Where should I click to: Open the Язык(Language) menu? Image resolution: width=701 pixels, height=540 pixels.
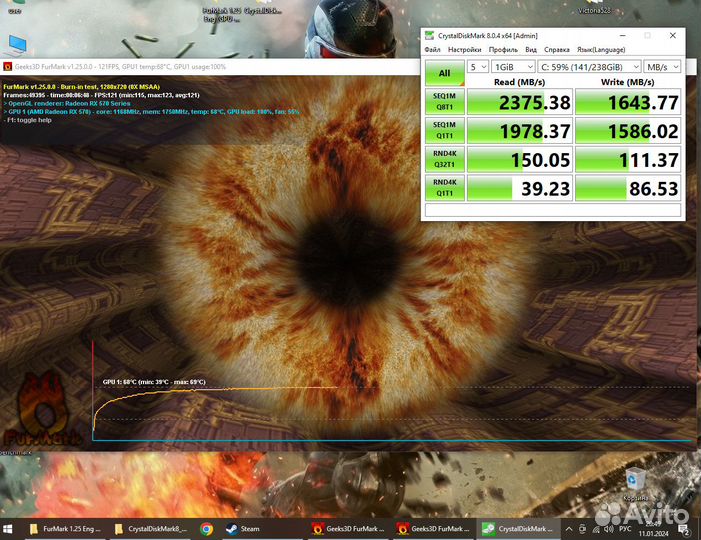point(601,50)
